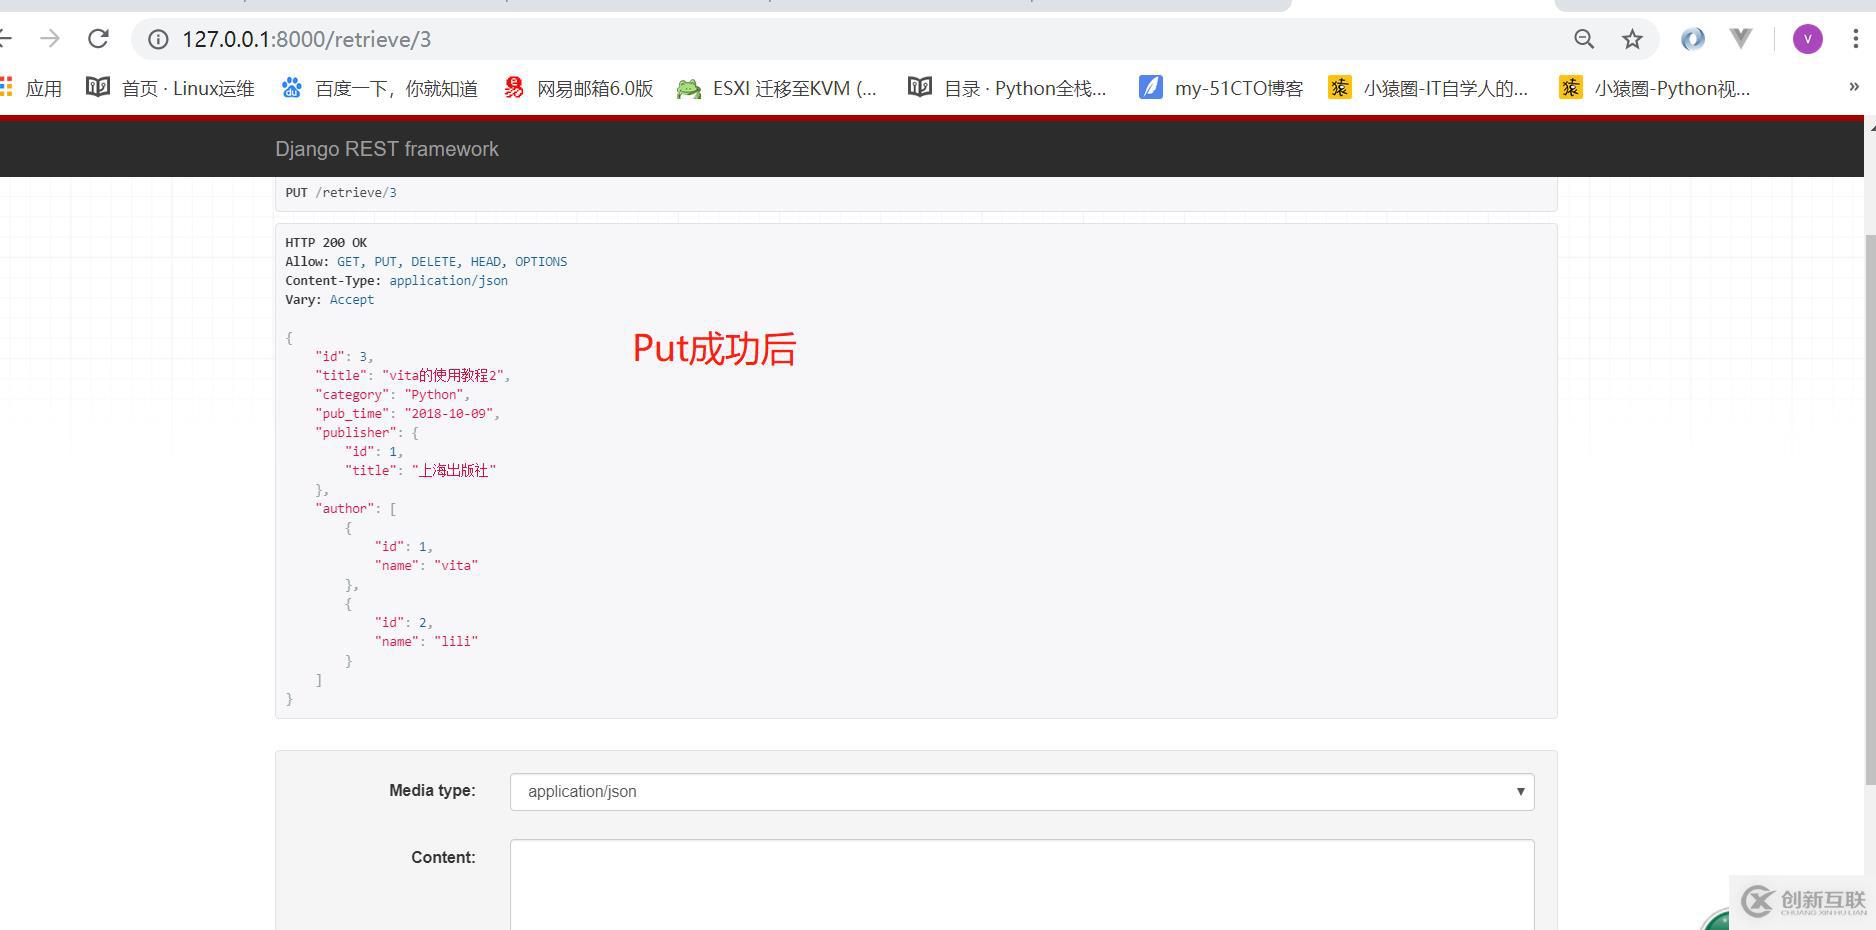The height and width of the screenshot is (930, 1876).
Task: Reload the page with the refresh icon
Action: tap(98, 39)
